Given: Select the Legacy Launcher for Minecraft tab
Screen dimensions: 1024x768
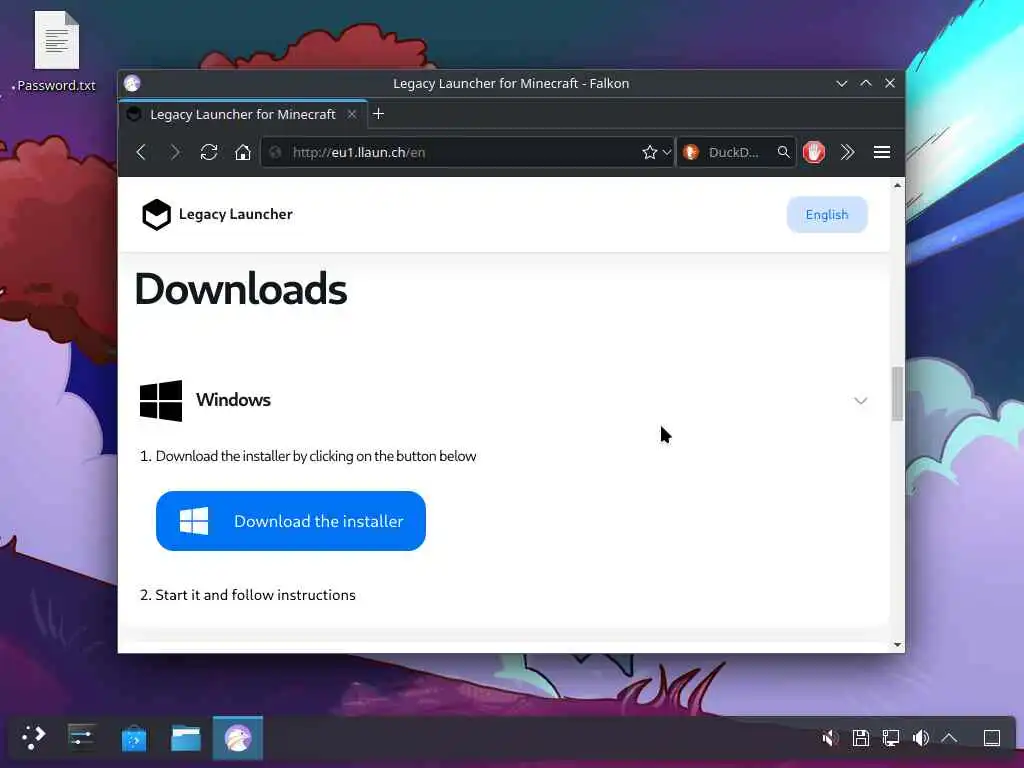Looking at the screenshot, I should click(242, 114).
